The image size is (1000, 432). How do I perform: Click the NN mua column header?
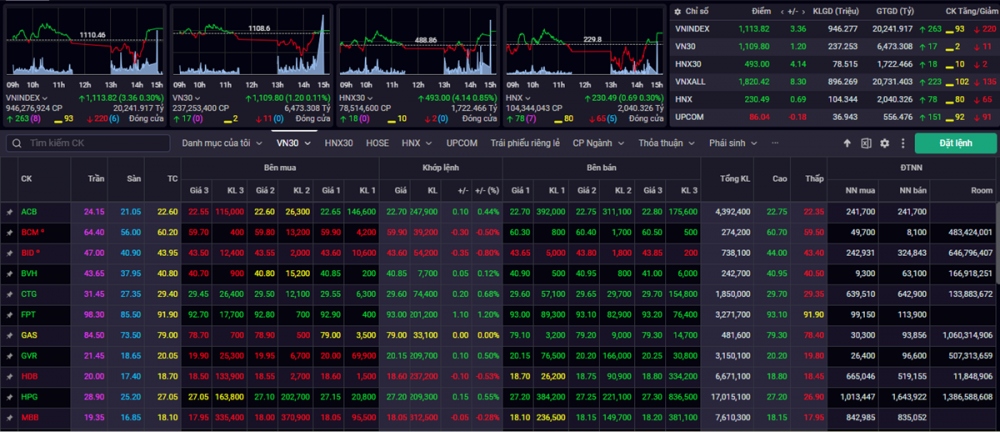click(x=852, y=190)
